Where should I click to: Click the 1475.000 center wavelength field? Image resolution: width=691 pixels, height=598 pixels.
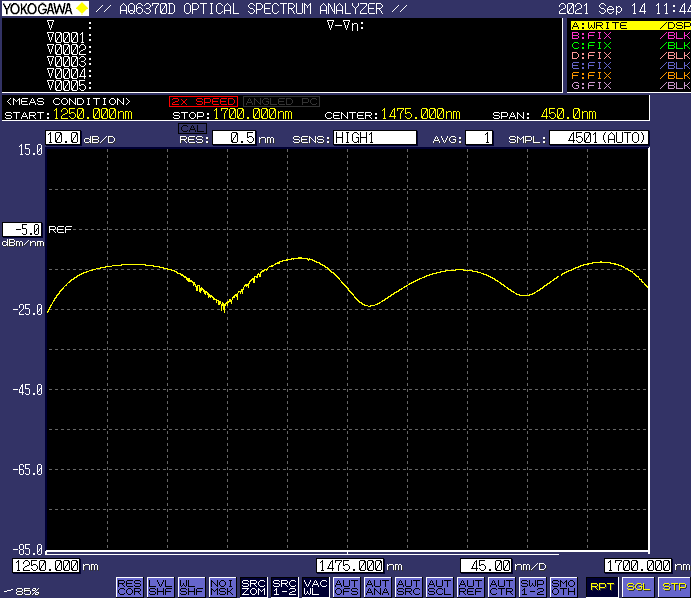coord(350,566)
